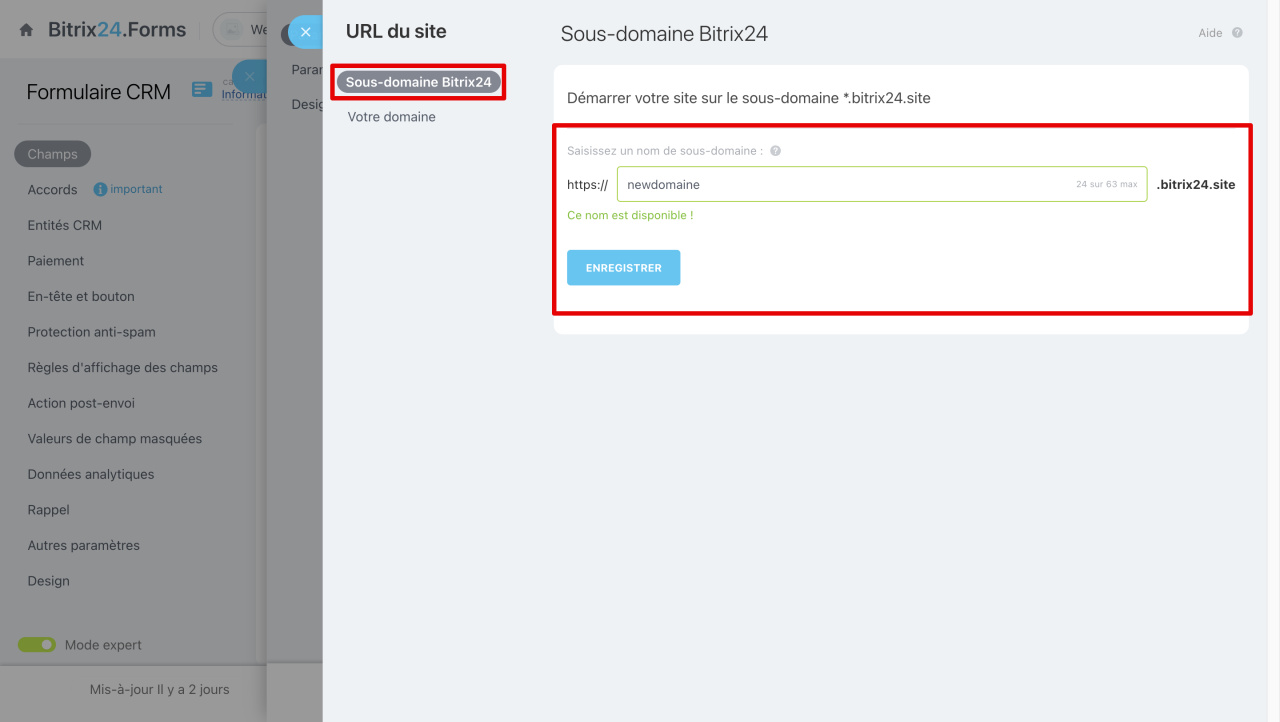Click the blue form icon beside Formulaire CRM
The image size is (1280, 722).
(x=202, y=90)
